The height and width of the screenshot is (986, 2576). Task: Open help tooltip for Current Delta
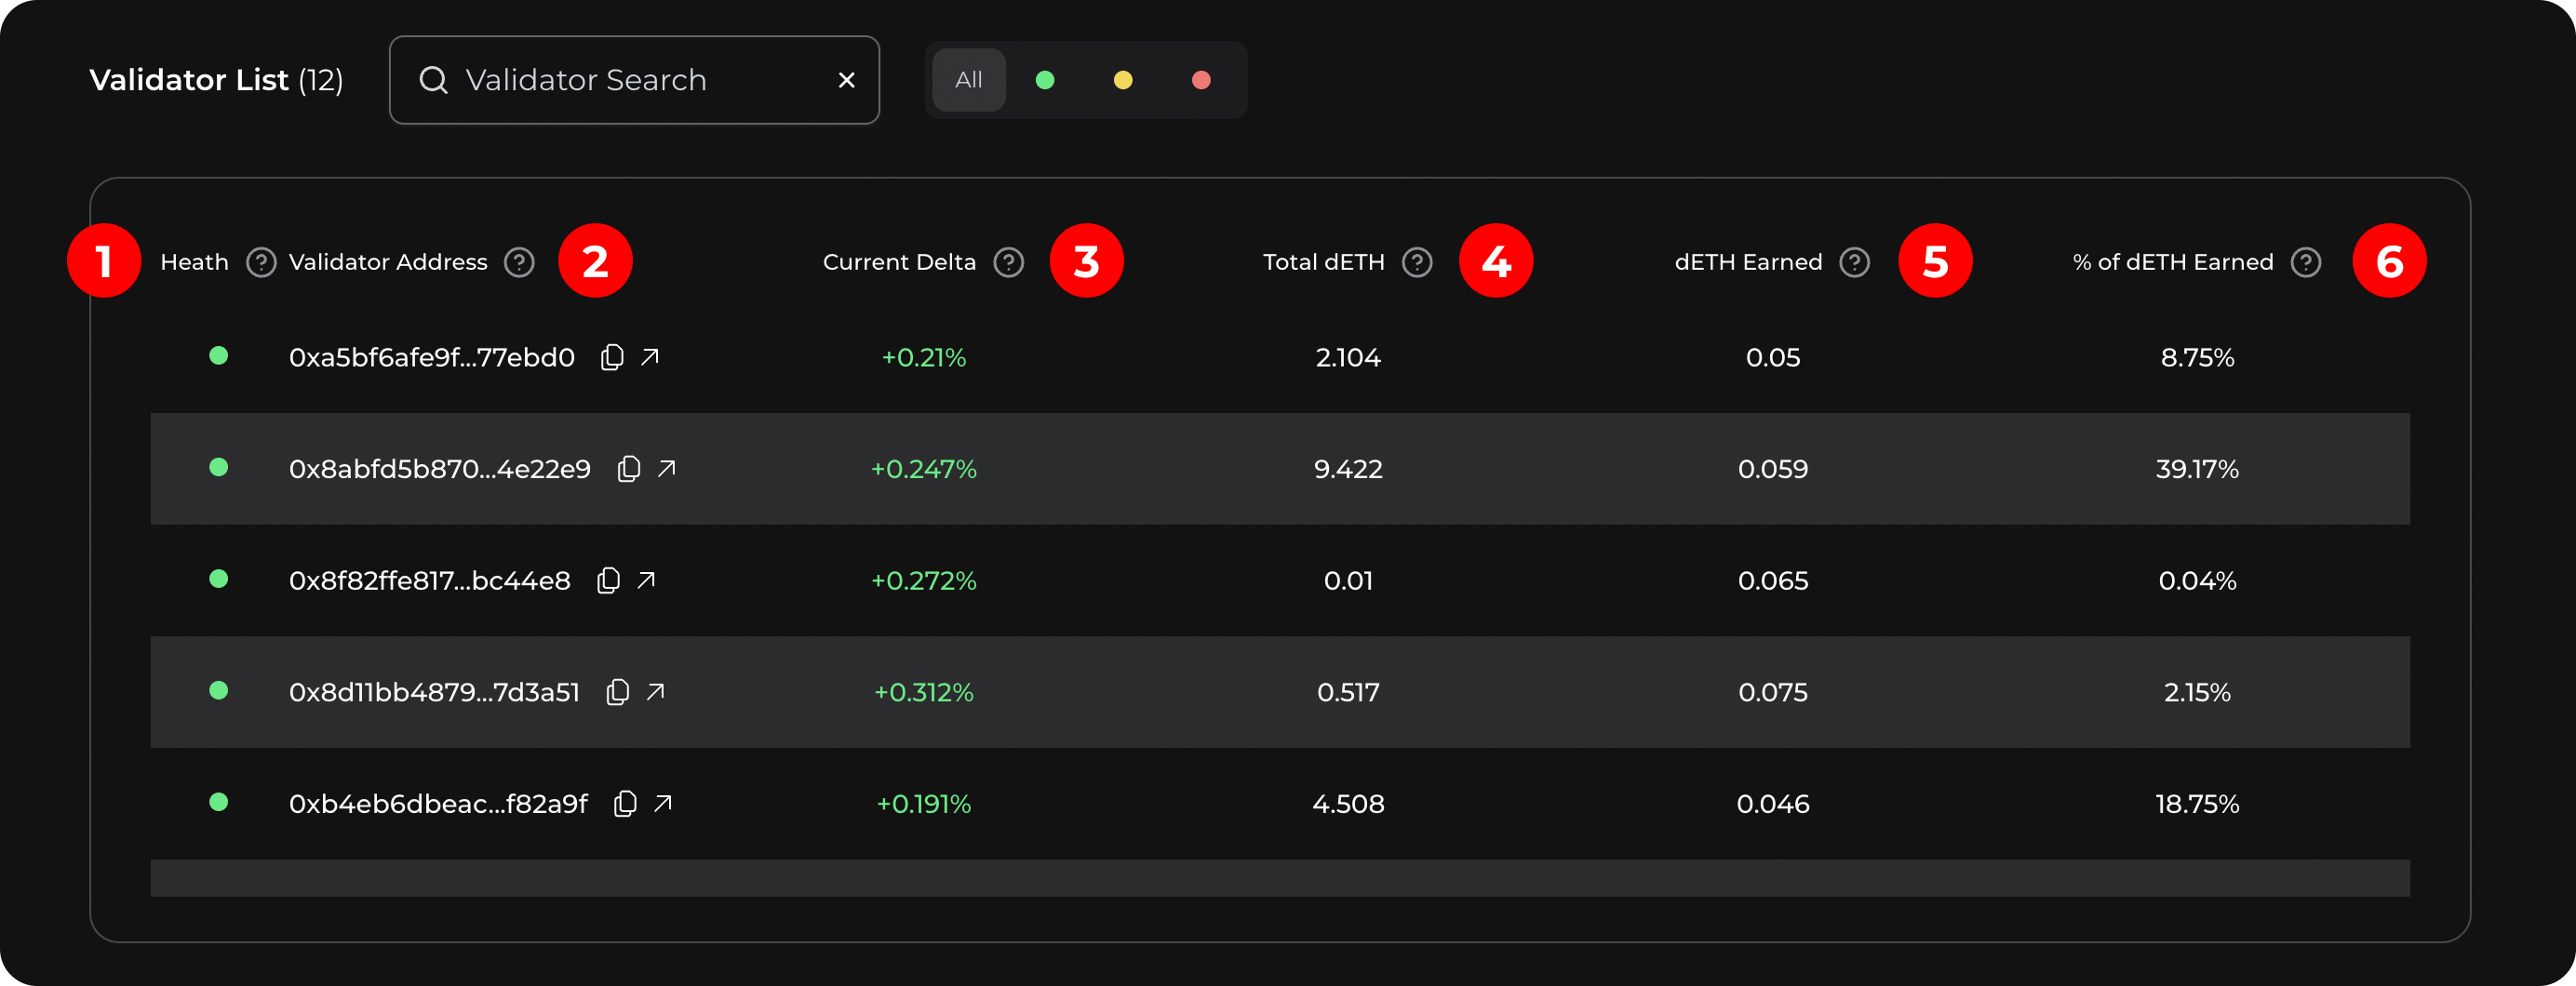[1008, 262]
